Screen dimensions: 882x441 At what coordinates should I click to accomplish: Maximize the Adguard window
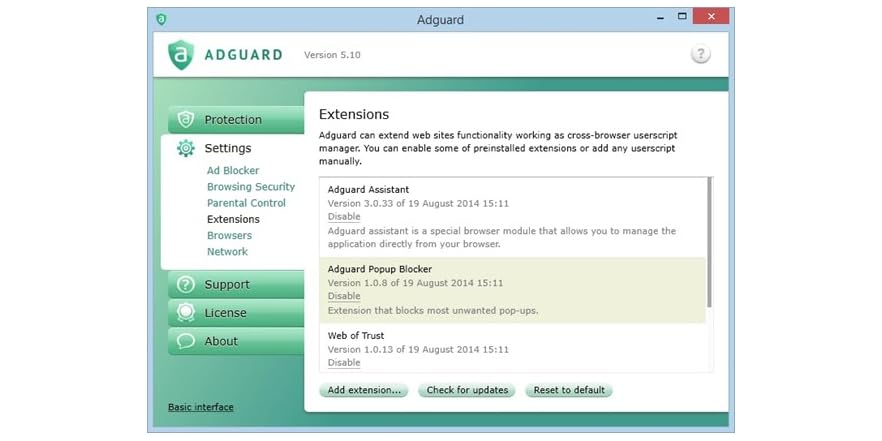click(x=682, y=17)
